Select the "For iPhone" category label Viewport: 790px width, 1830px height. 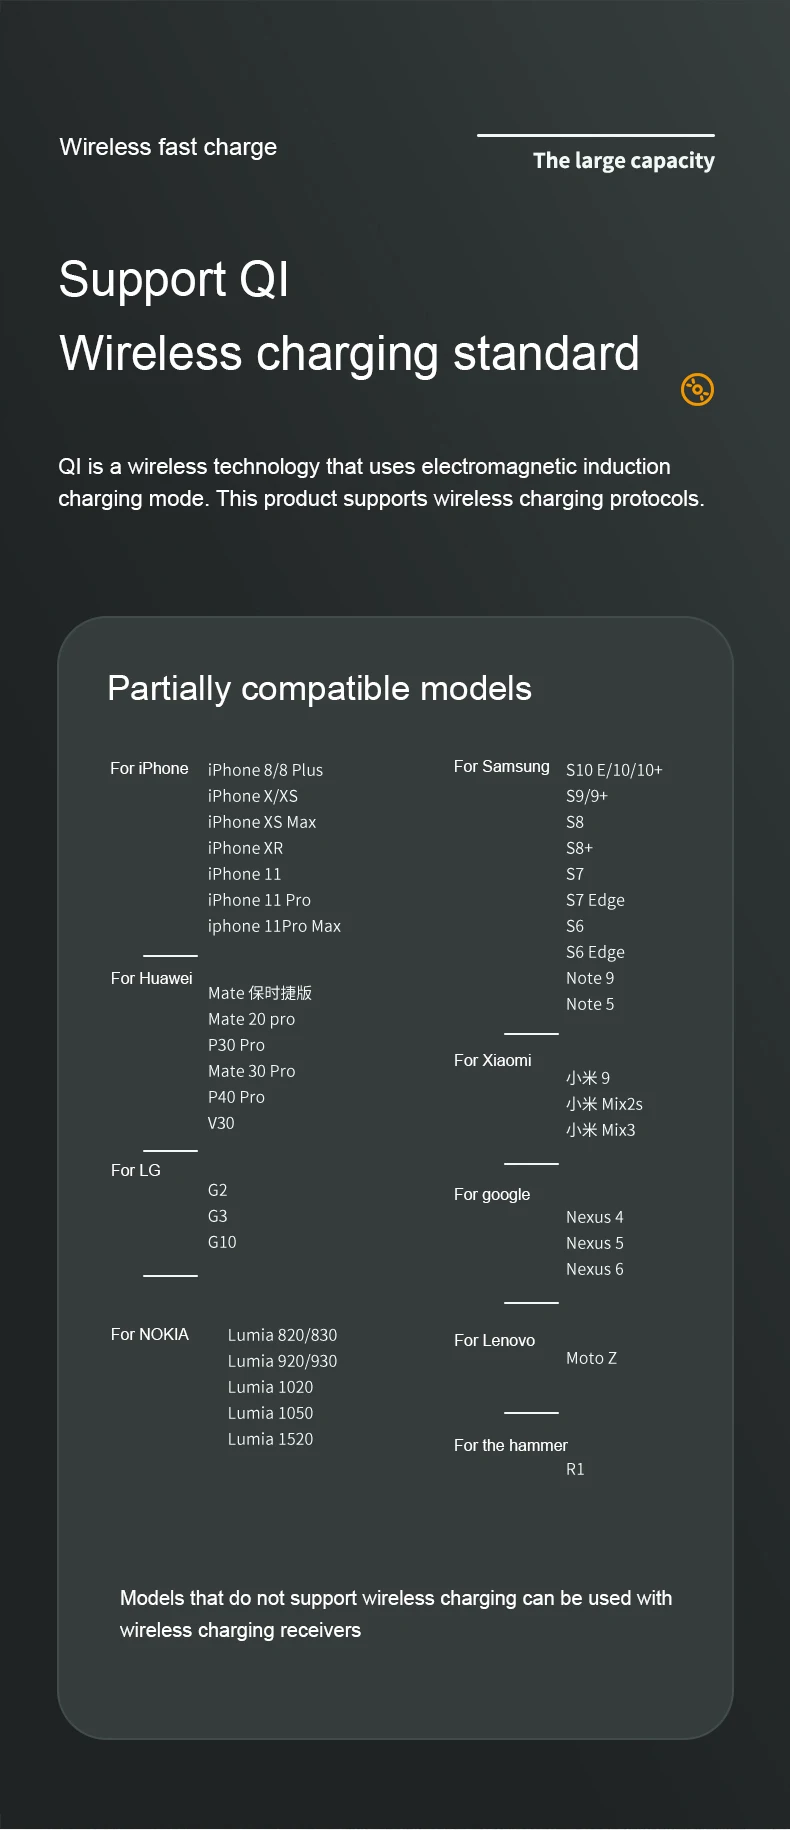(x=149, y=768)
